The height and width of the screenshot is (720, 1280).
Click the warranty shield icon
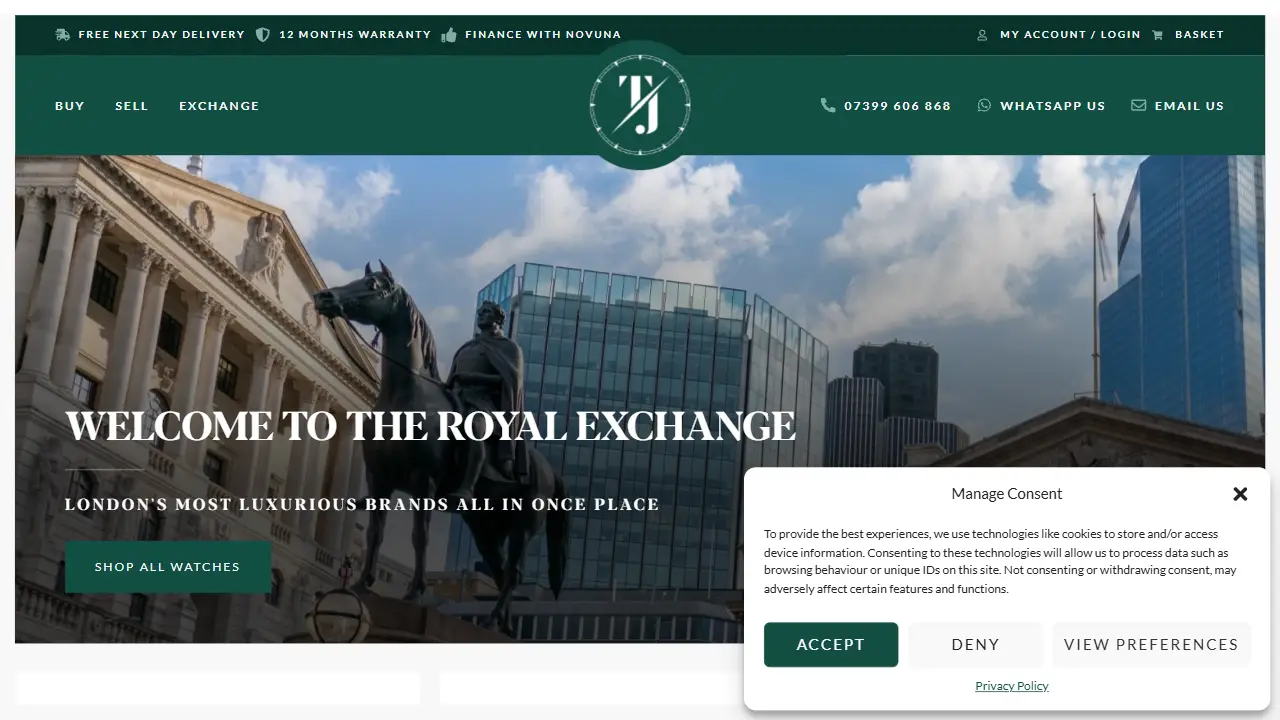[x=263, y=34]
